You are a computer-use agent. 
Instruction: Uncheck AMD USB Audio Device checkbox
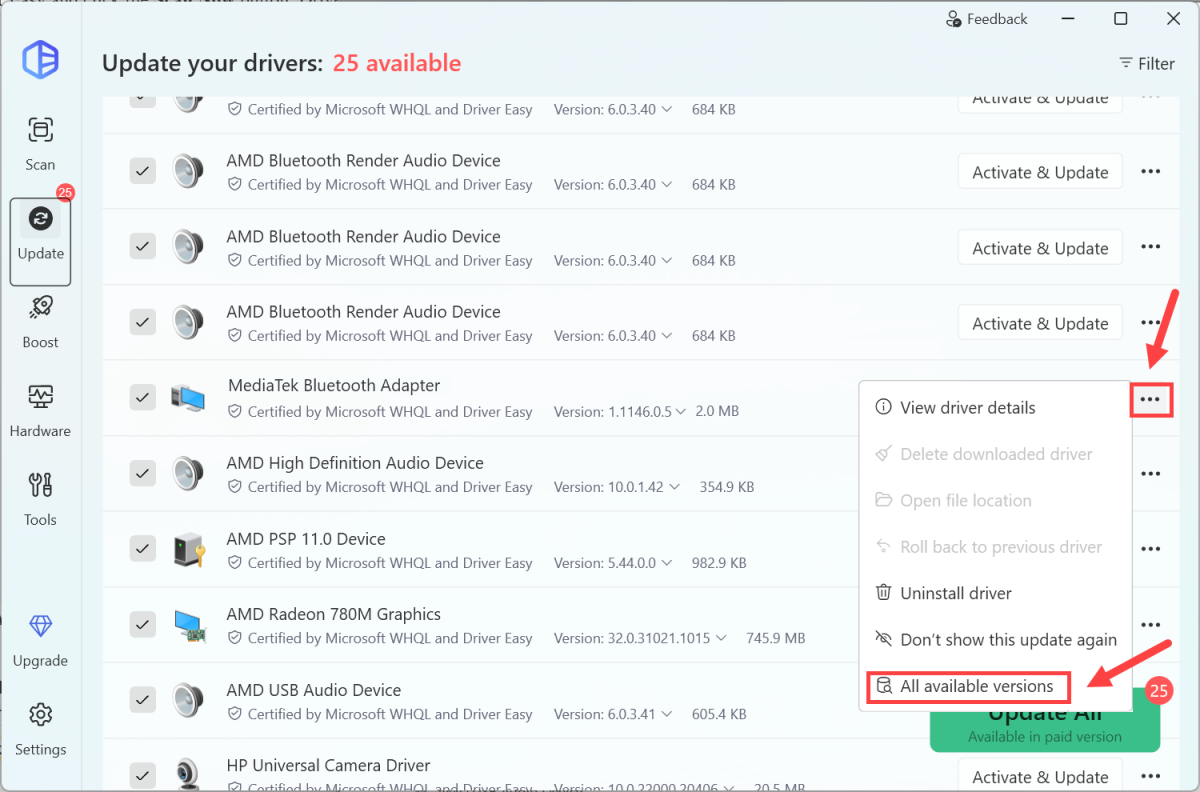tap(143, 700)
